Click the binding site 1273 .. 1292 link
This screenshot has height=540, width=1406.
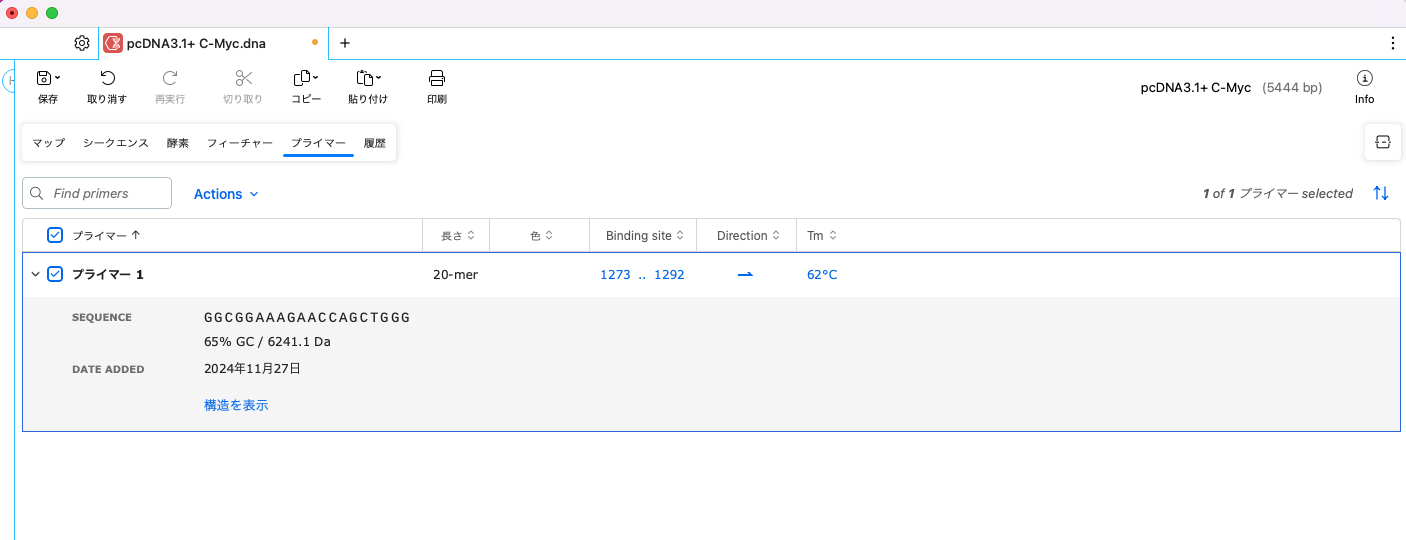coord(642,274)
